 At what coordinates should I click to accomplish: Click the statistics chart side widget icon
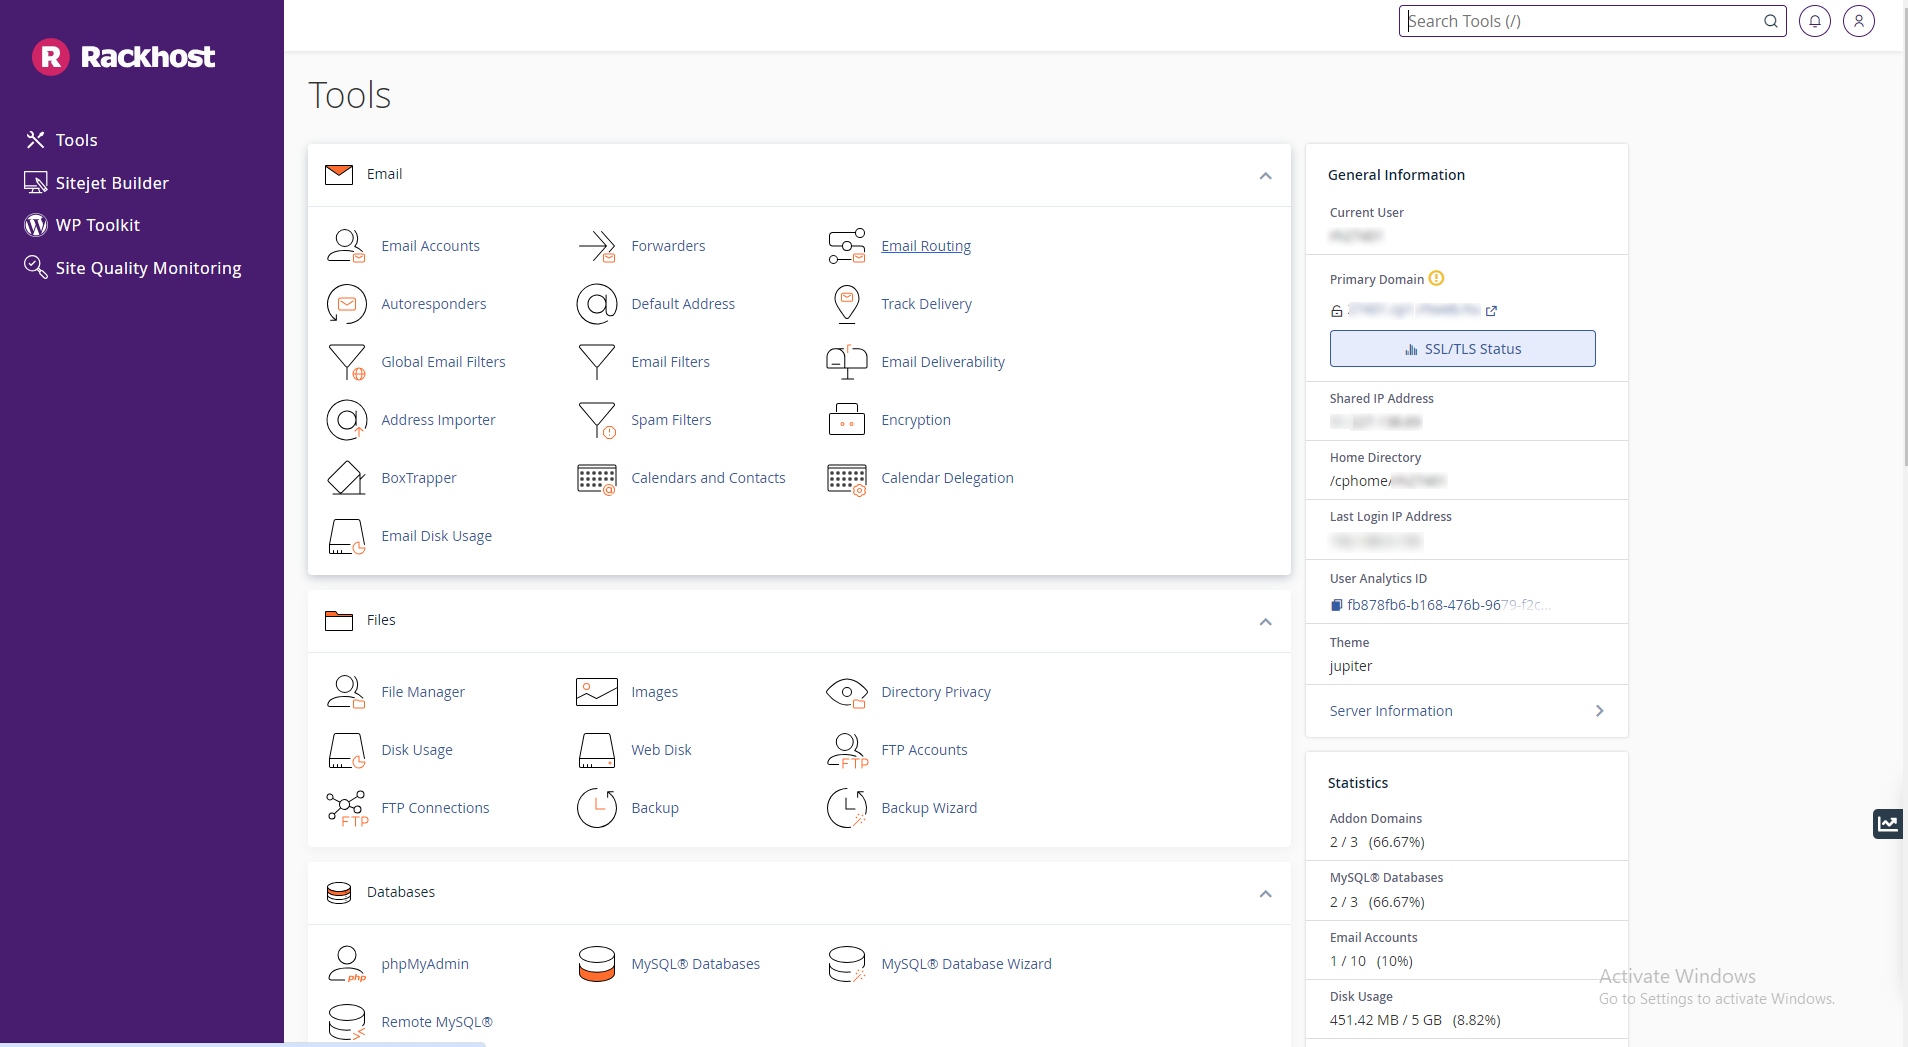pos(1888,824)
